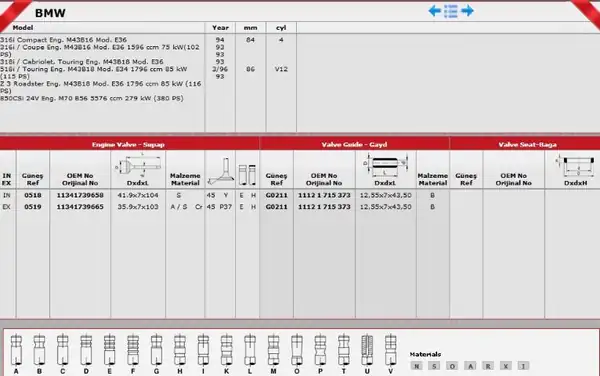This screenshot has width=600, height=376.
Task: Open material O legend box
Action: (452, 366)
